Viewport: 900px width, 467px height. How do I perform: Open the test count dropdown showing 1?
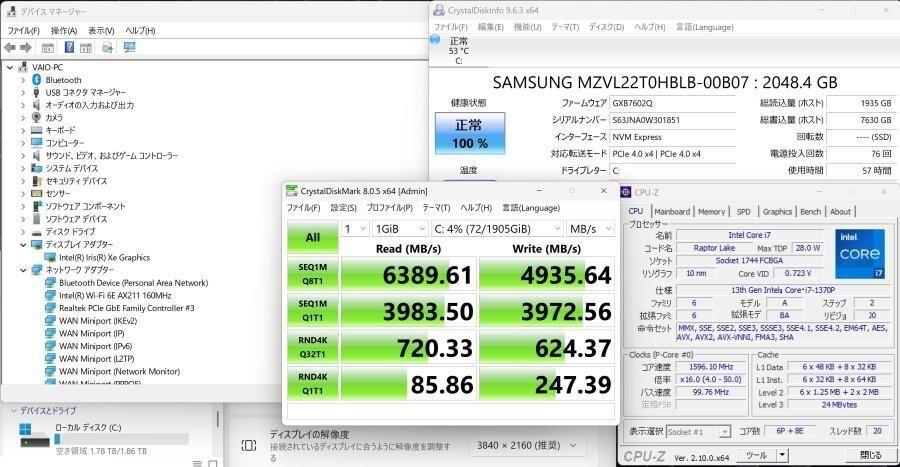pyautogui.click(x=355, y=229)
